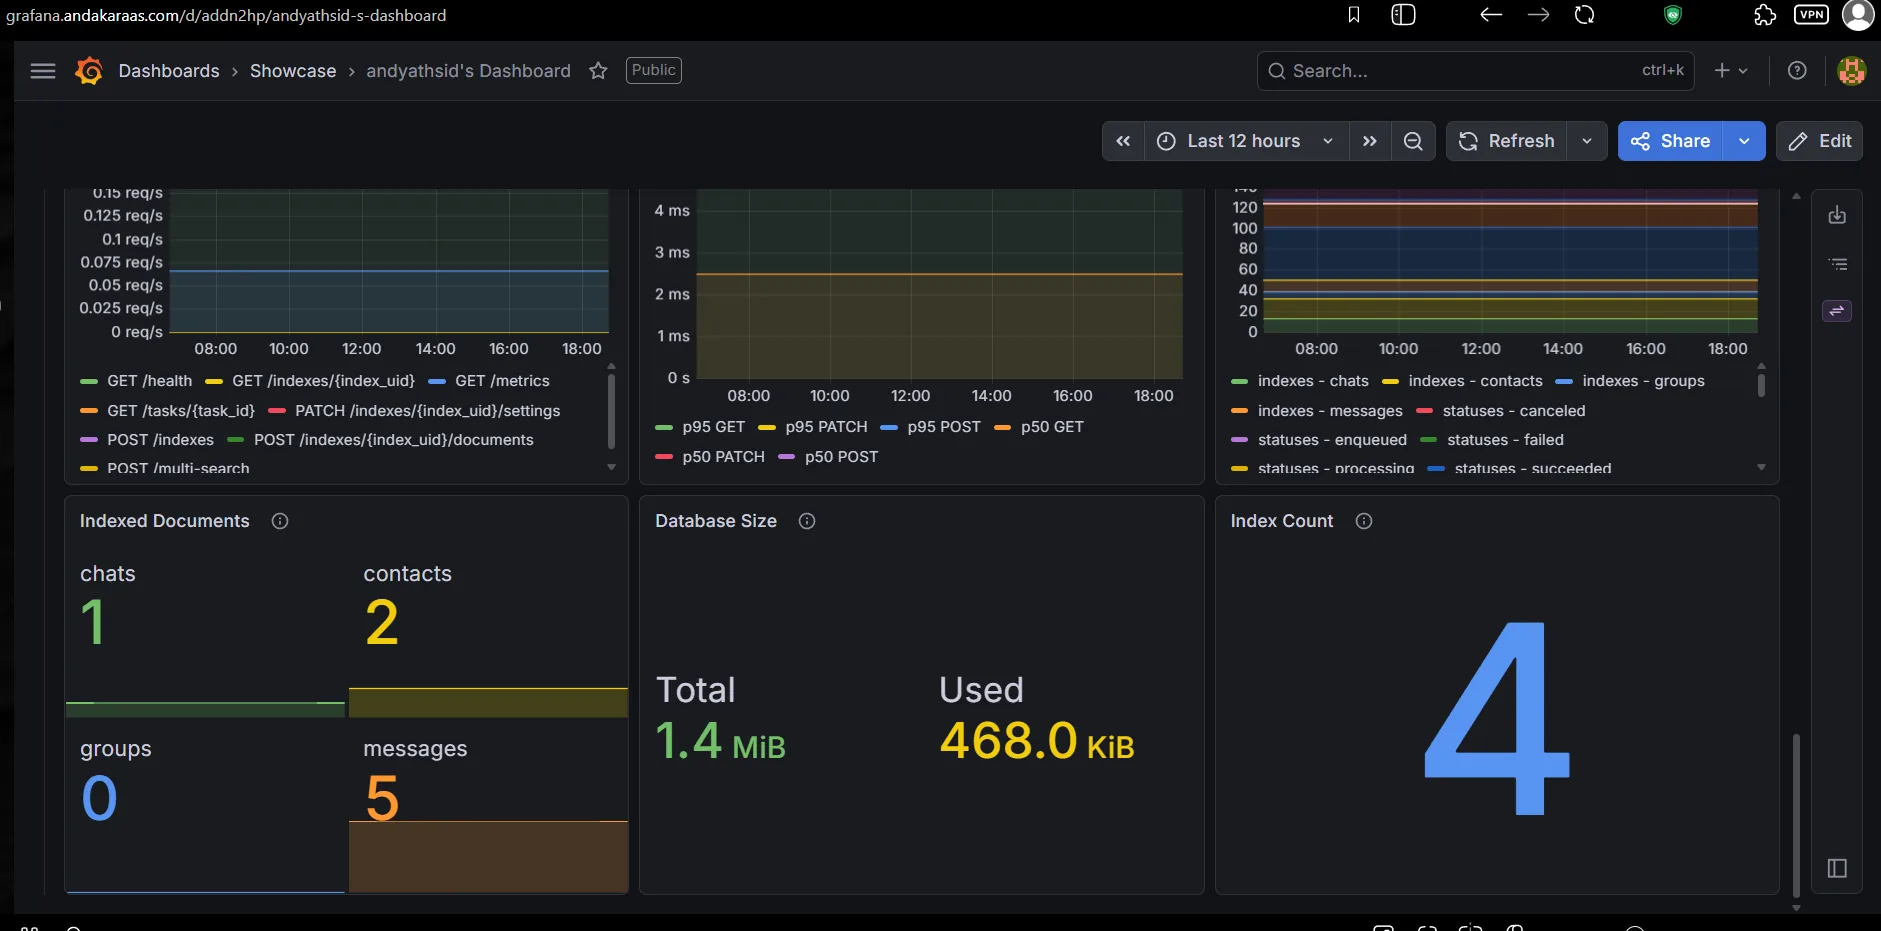Toggle the browser sidebar panel icon
The height and width of the screenshot is (931, 1881).
click(1404, 15)
